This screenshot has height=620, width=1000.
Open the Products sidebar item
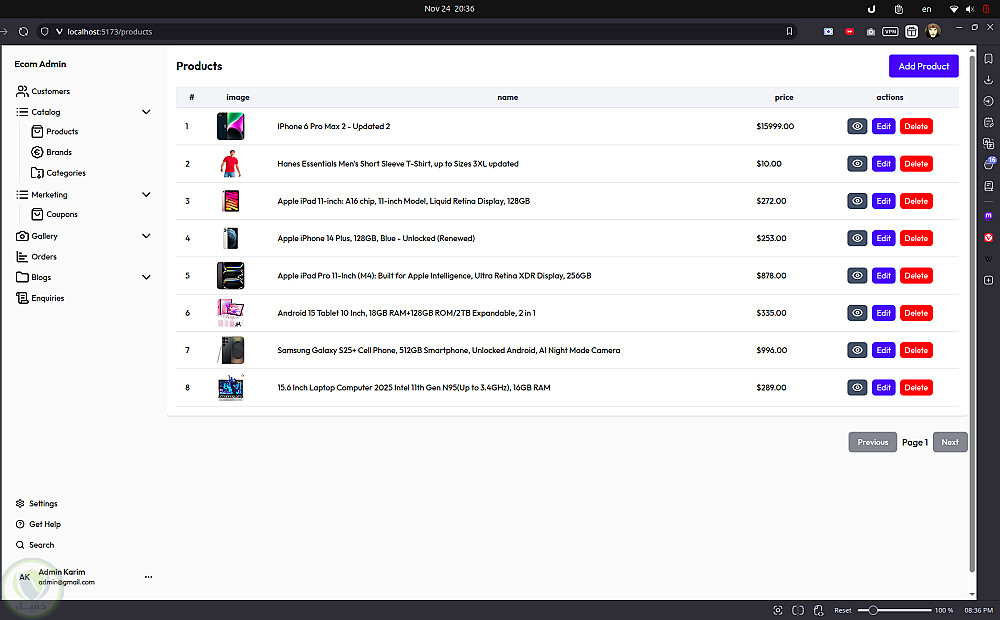point(55,131)
